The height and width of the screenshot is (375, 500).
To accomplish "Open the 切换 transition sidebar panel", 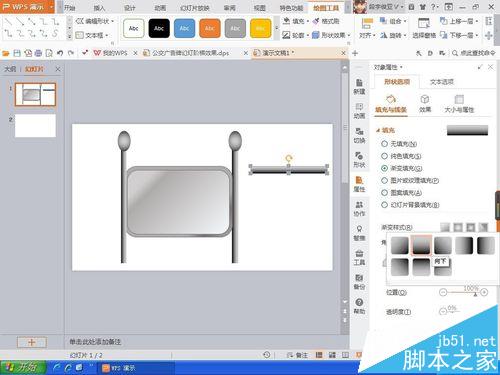I will click(x=359, y=135).
